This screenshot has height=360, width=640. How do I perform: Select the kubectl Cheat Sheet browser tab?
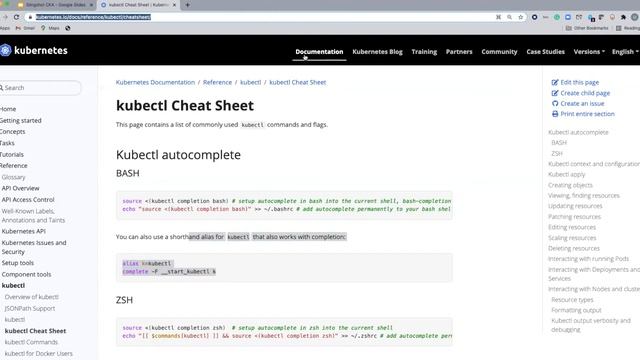[138, 5]
